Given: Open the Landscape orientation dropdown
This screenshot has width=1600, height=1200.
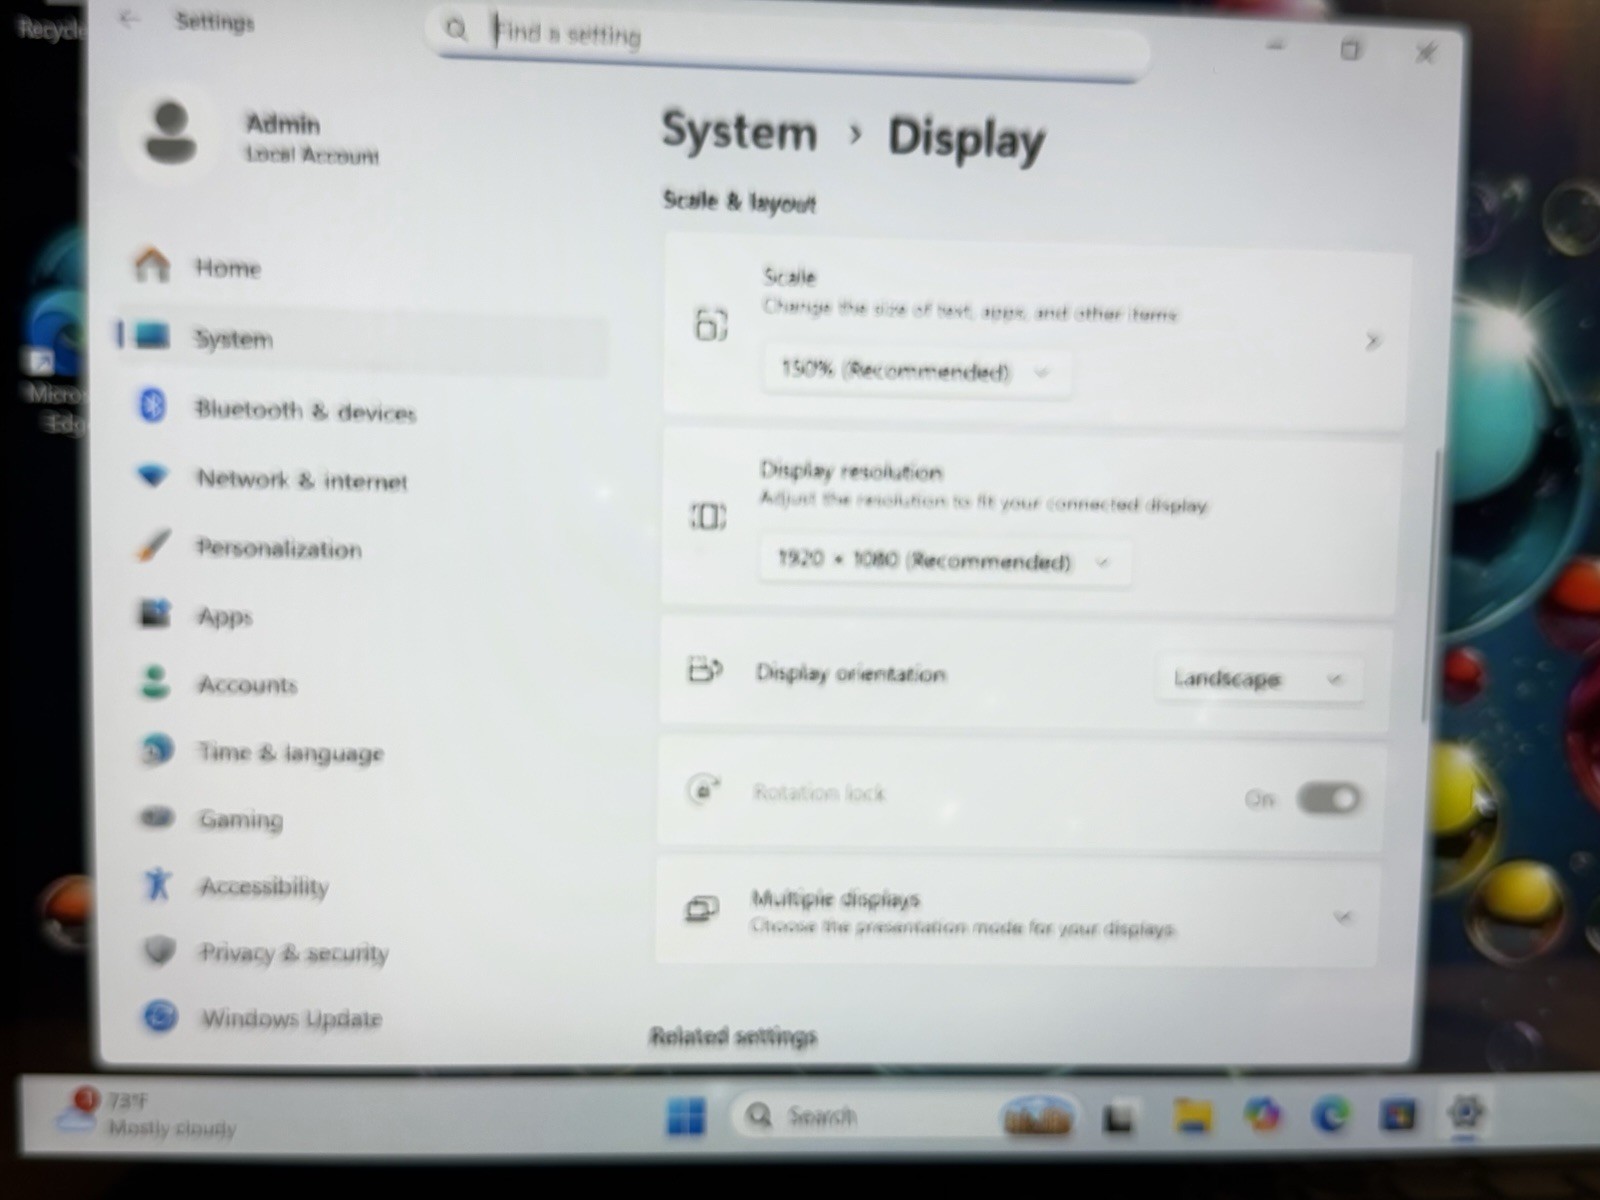Looking at the screenshot, I should coord(1258,679).
